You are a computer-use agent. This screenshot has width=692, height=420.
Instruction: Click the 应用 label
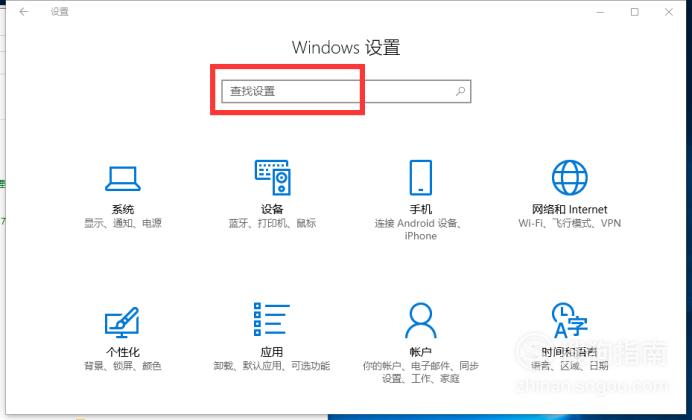[x=271, y=352]
